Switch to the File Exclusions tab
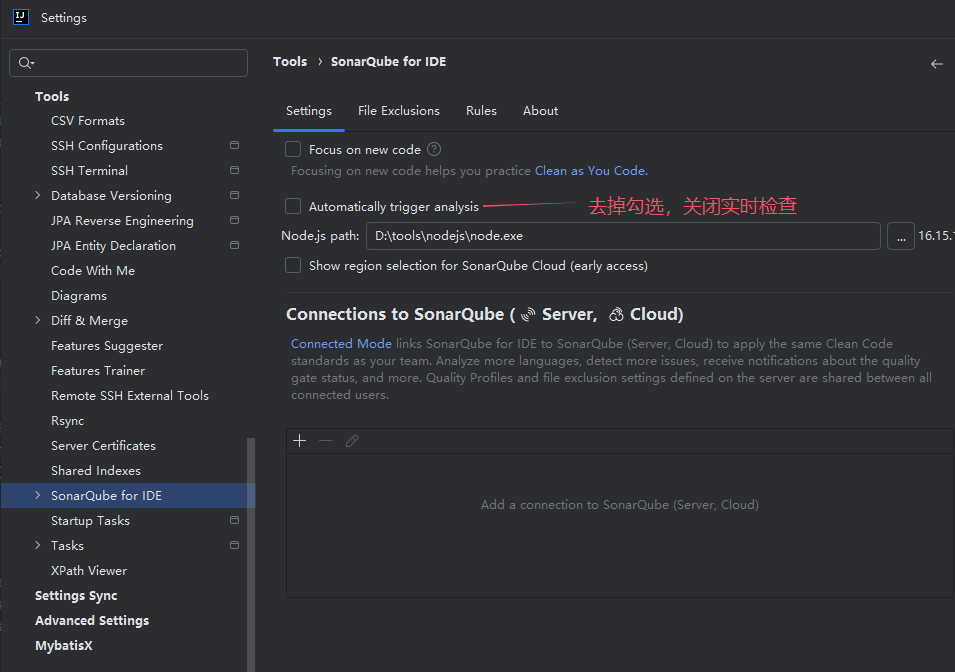The width and height of the screenshot is (955, 672). pos(398,111)
